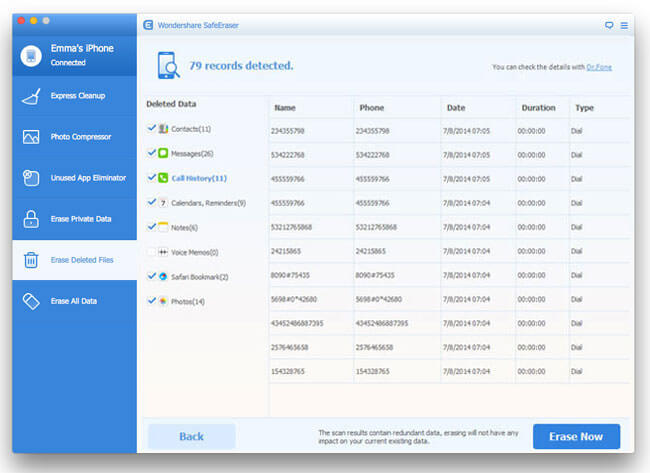Click the Wondershare SafeEraser logo icon
The image size is (650, 473).
click(x=148, y=25)
